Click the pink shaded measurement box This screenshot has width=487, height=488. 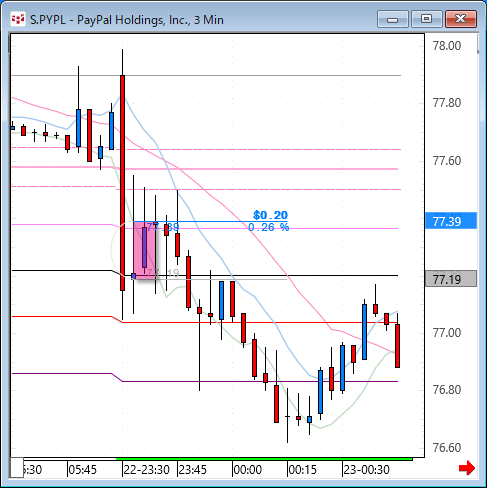point(144,249)
